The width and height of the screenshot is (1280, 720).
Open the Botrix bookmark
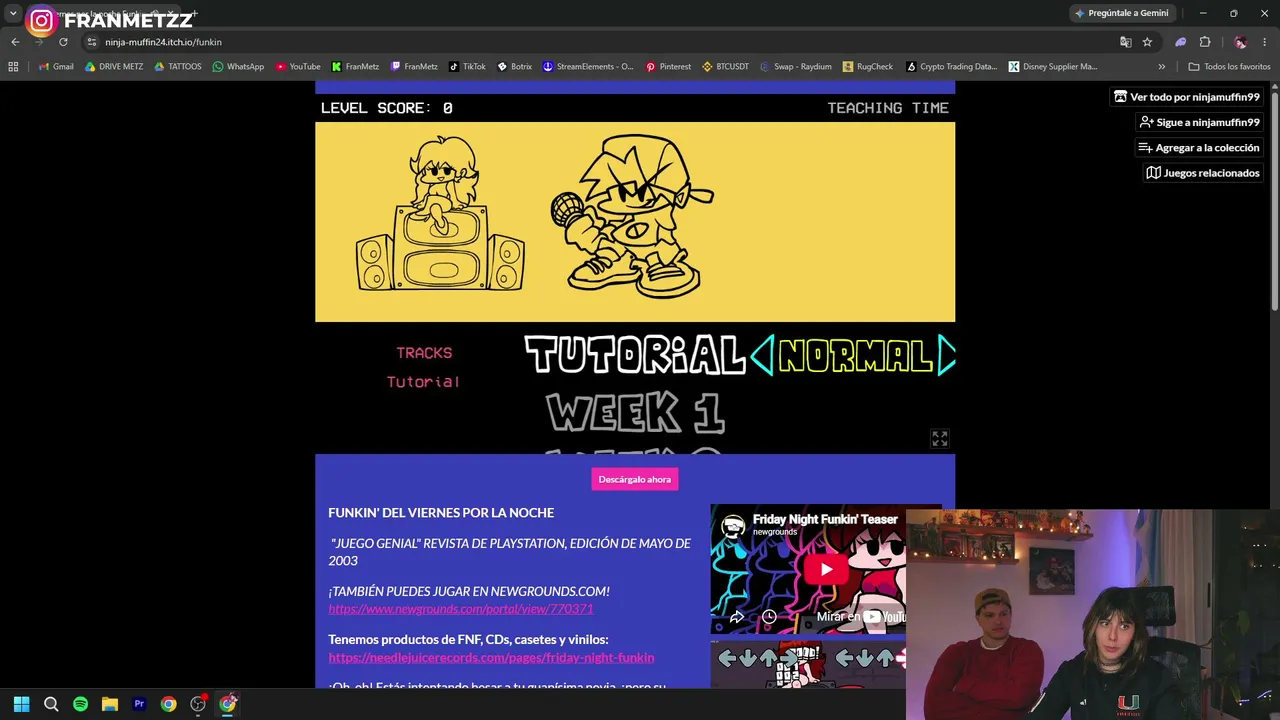coord(514,67)
